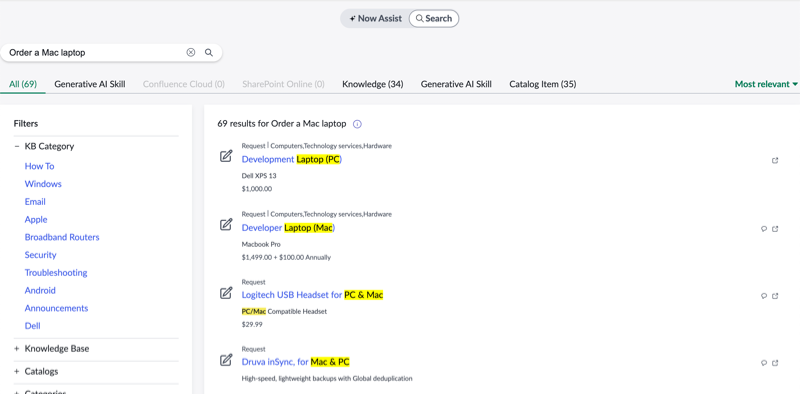Image resolution: width=800 pixels, height=394 pixels.
Task: Clear the search field with the X icon
Action: [x=191, y=52]
